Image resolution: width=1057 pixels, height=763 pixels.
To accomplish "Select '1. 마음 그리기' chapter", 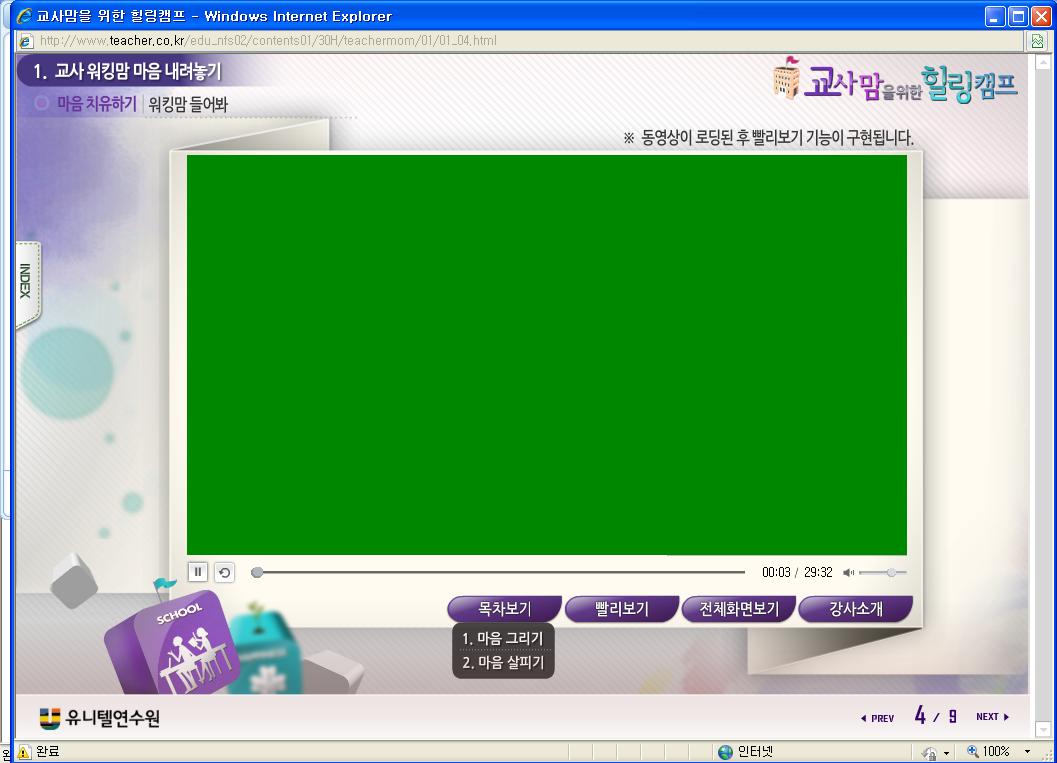I will (503, 638).
